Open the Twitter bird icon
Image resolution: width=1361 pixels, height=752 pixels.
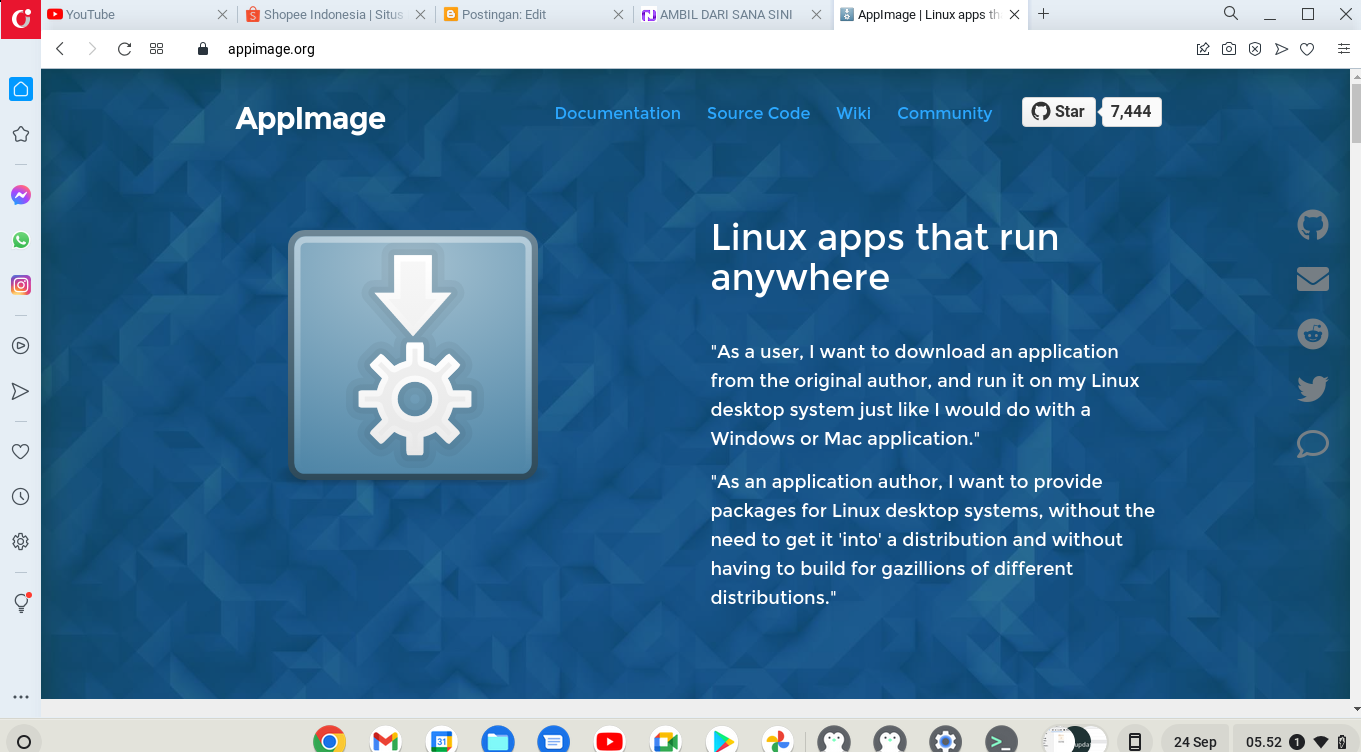(x=1313, y=388)
